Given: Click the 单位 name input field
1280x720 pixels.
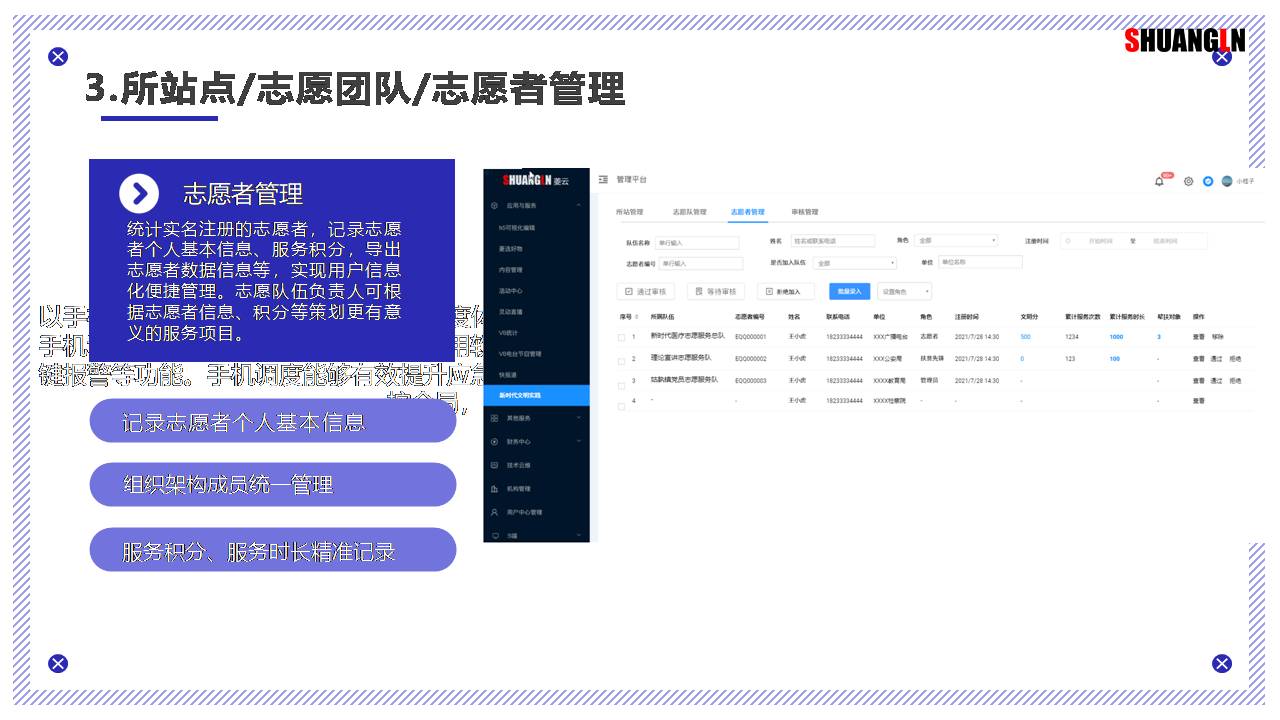Looking at the screenshot, I should coord(980,262).
